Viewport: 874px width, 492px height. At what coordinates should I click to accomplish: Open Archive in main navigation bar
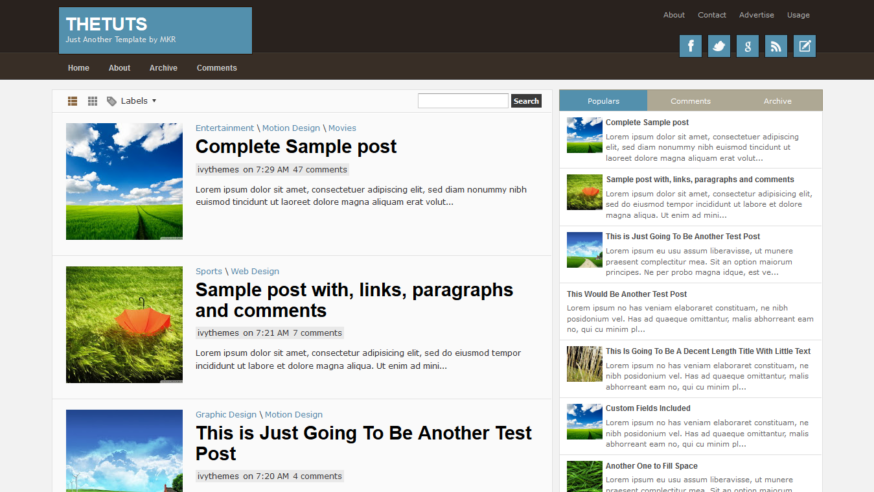[x=163, y=68]
